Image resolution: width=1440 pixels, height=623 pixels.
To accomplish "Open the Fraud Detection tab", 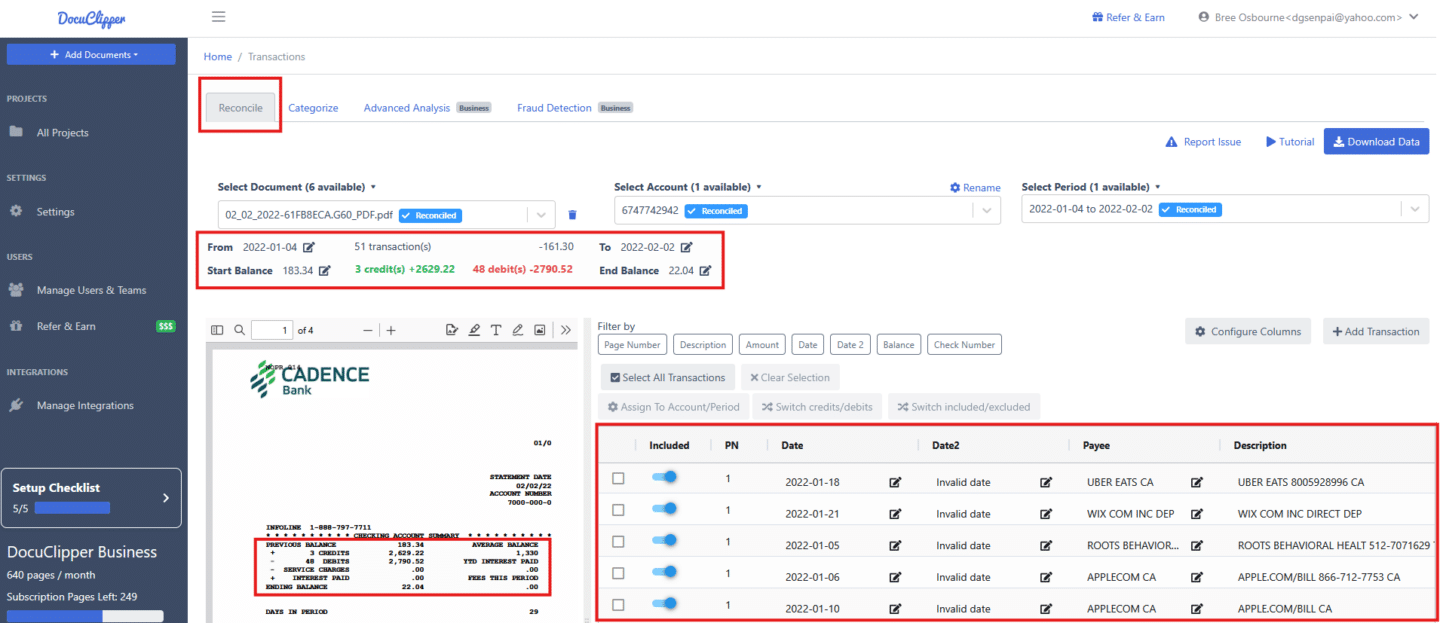I will coord(554,108).
